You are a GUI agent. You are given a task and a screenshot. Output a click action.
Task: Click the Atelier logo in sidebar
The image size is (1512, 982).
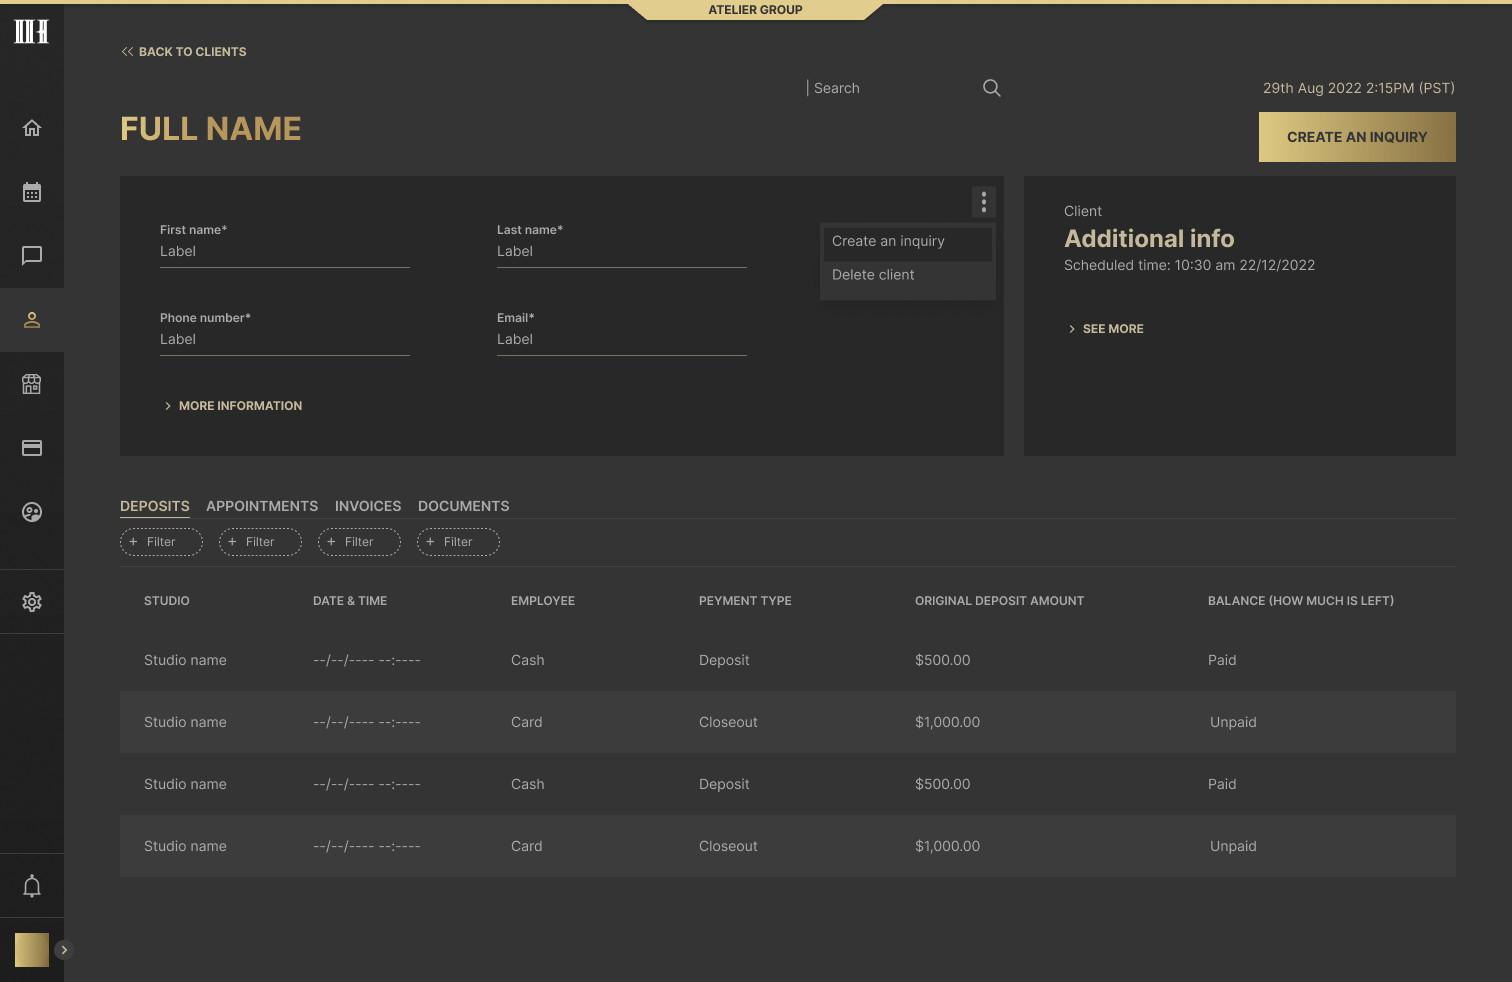point(32,31)
